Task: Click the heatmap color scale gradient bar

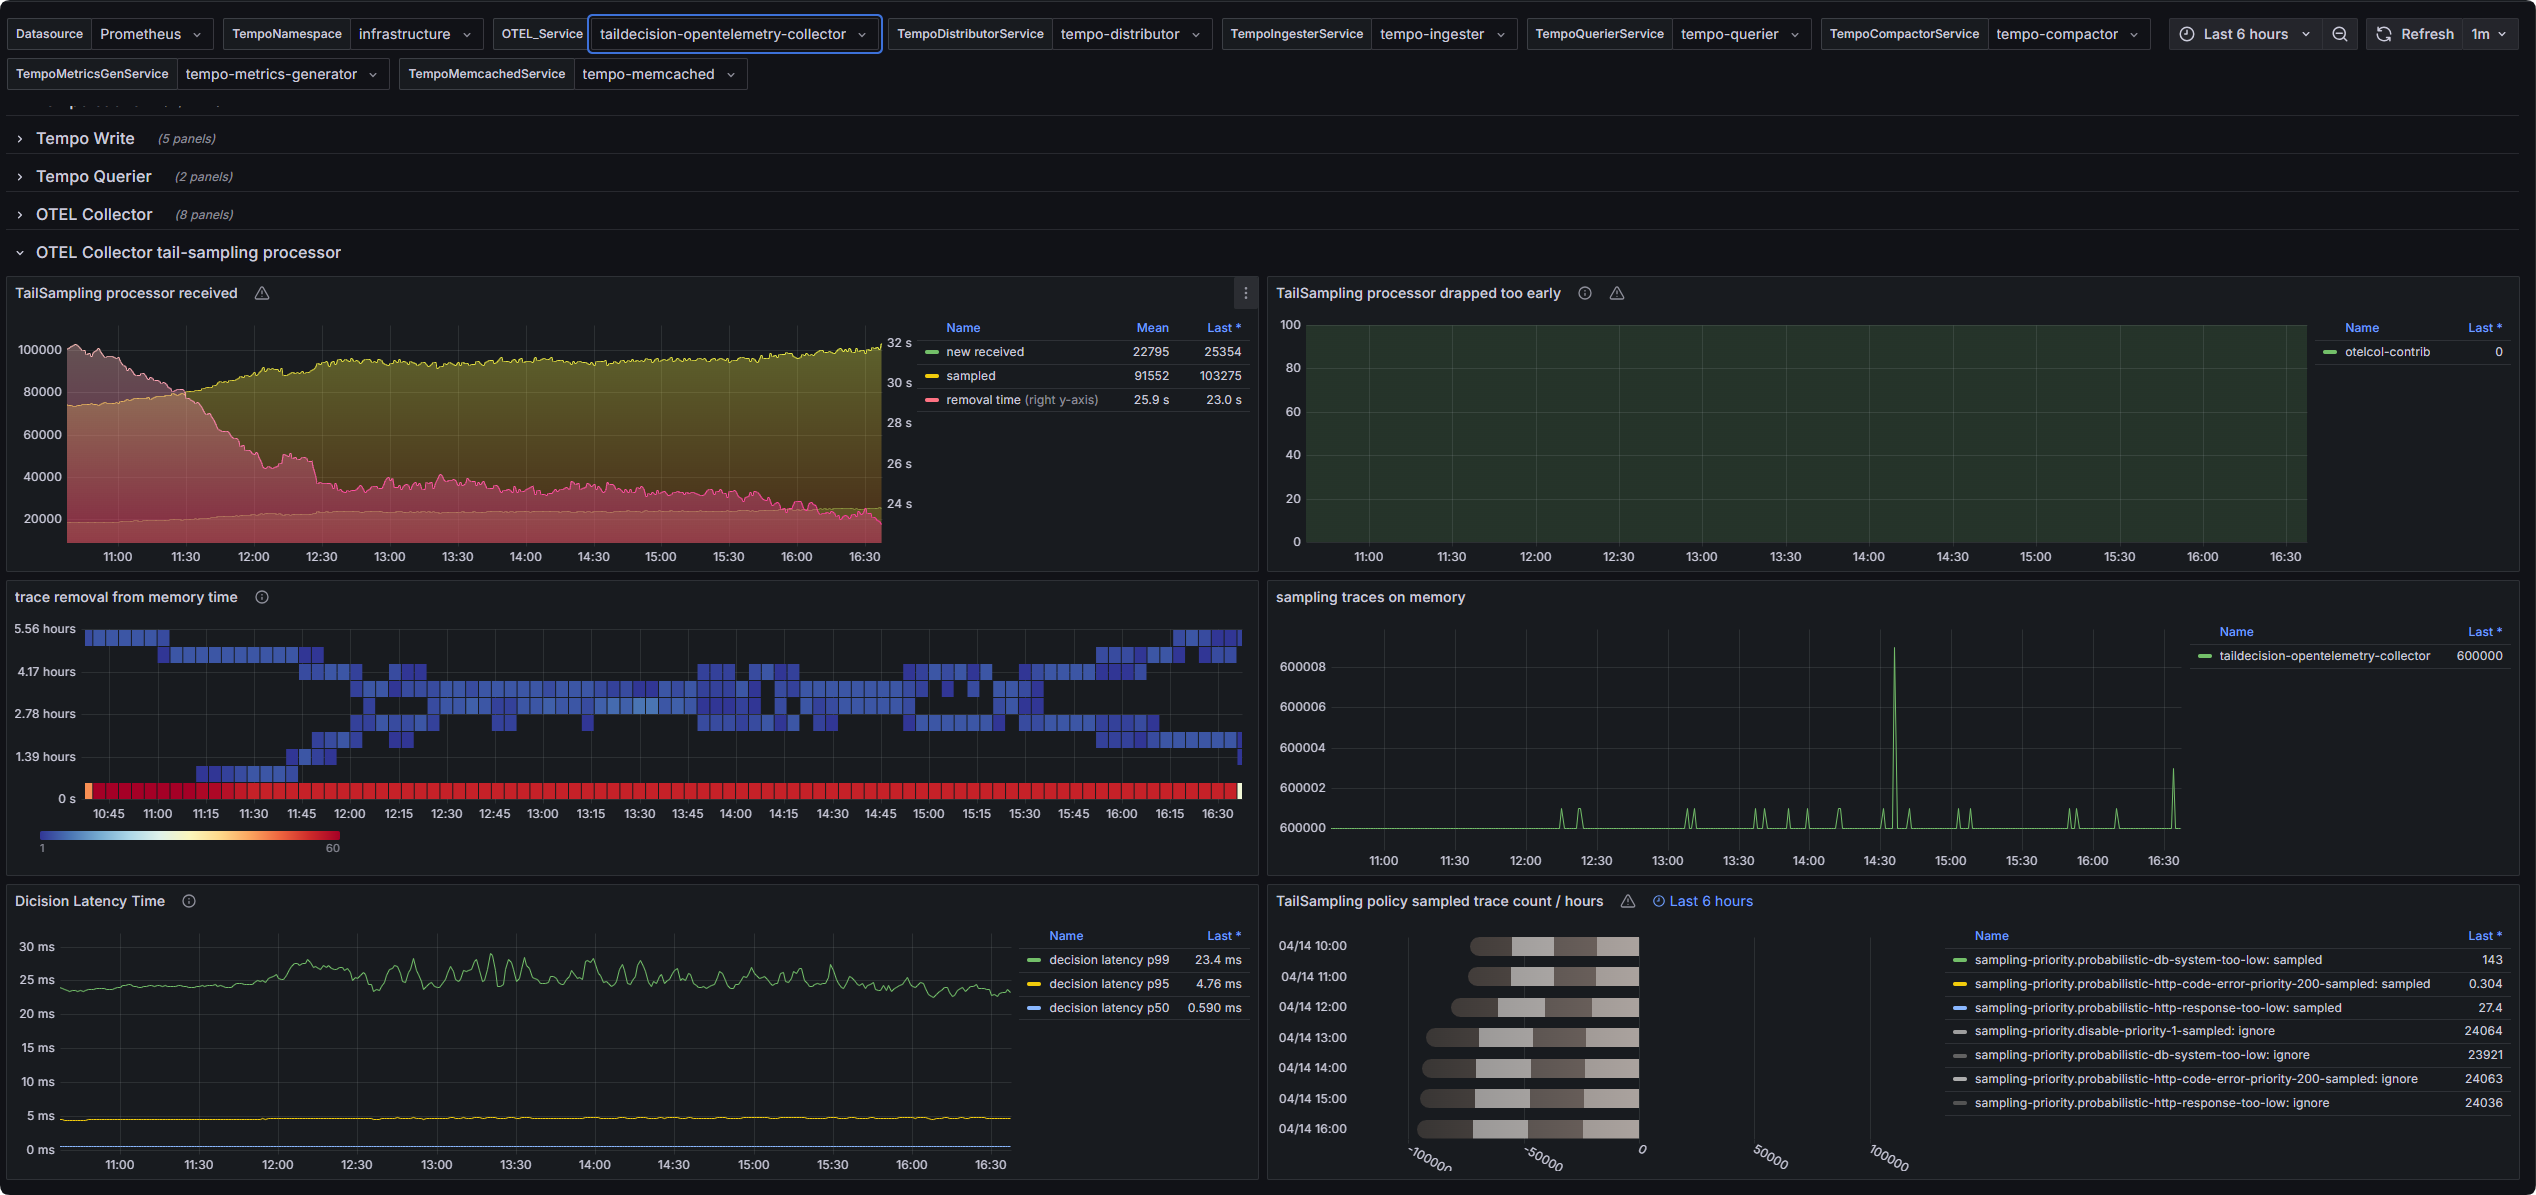Action: click(x=190, y=835)
